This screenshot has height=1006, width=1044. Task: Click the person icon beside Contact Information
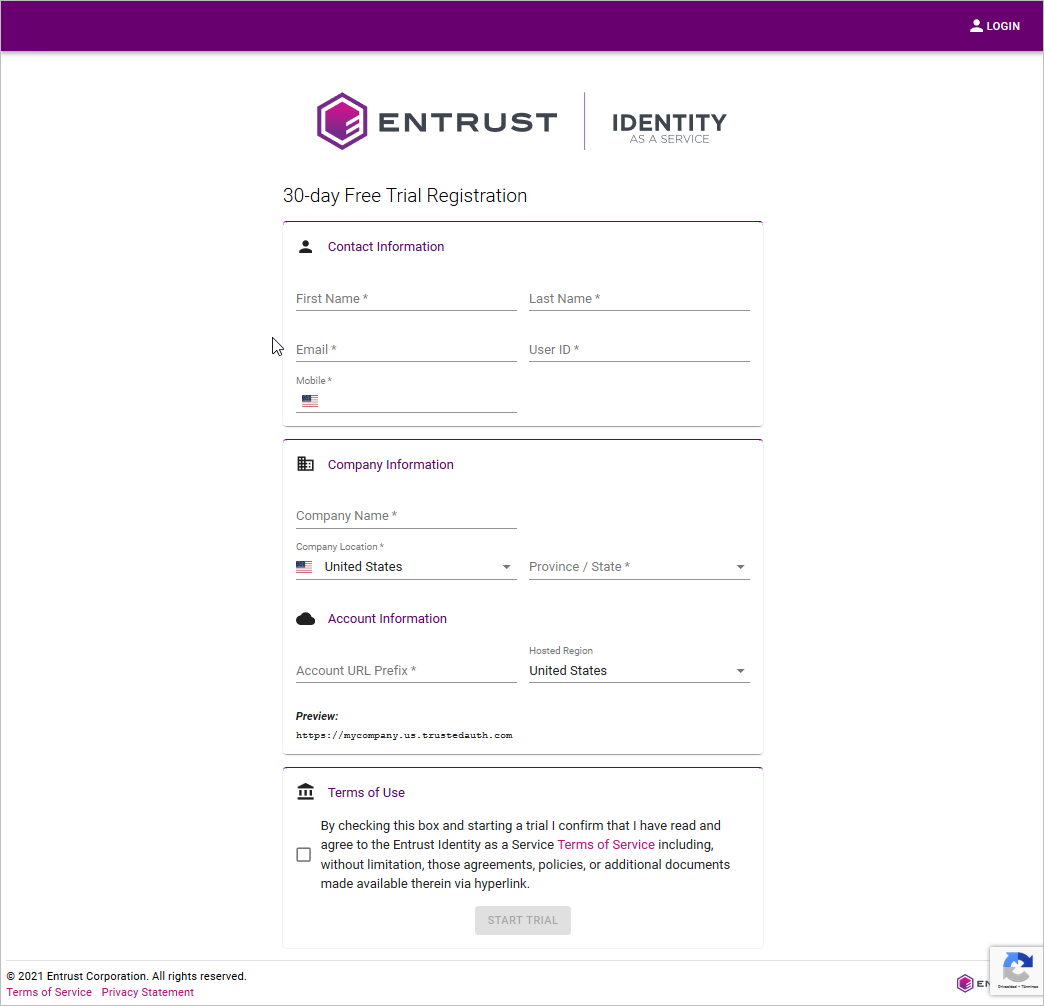pos(306,246)
